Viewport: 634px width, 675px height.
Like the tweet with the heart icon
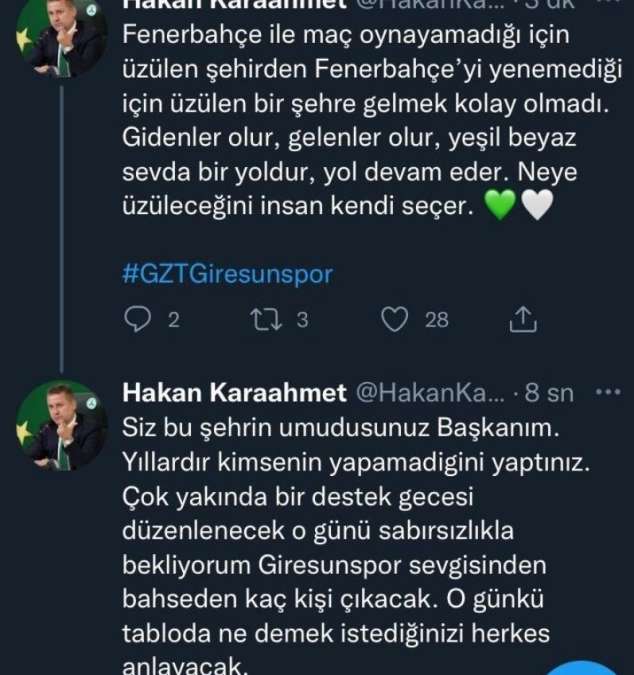coord(397,319)
